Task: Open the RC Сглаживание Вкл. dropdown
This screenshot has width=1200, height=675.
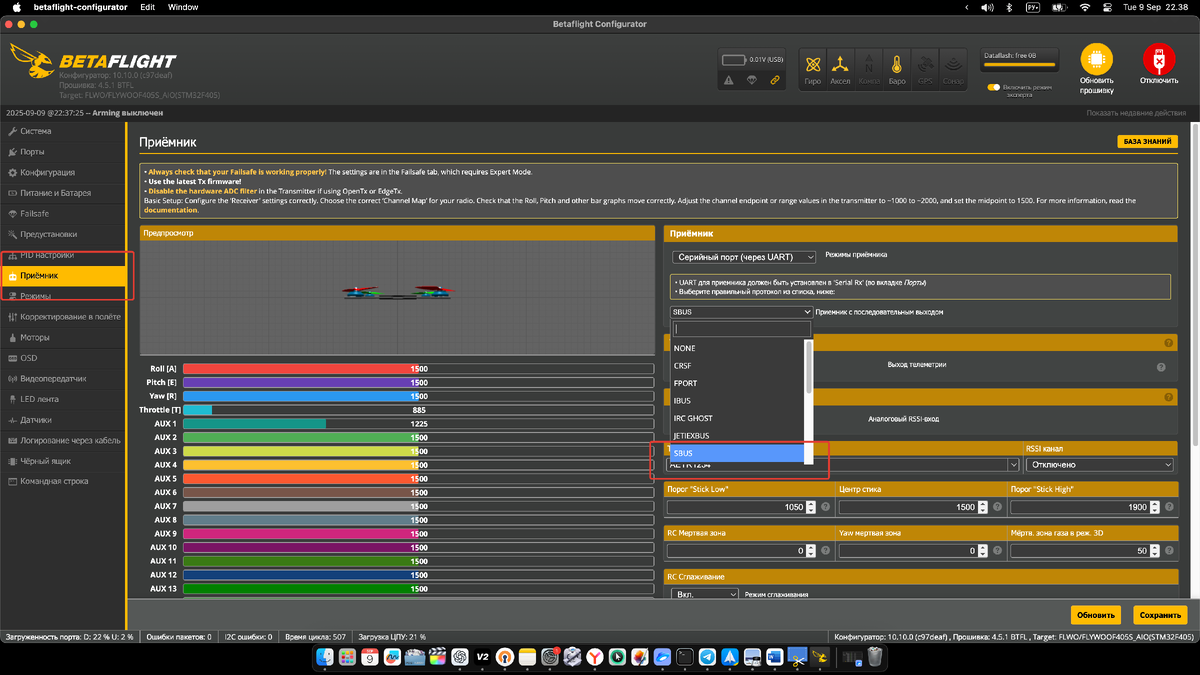Action: click(x=704, y=594)
